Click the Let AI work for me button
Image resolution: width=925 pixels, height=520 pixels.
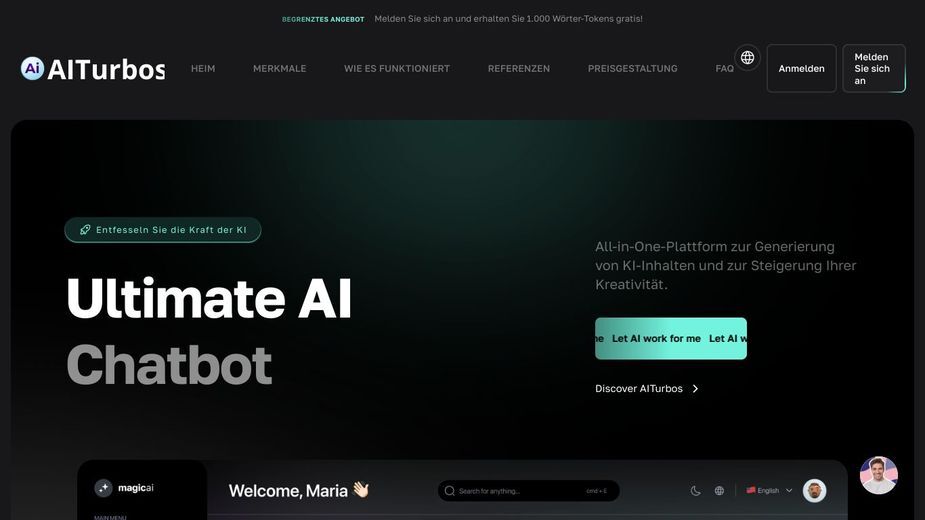coord(671,338)
